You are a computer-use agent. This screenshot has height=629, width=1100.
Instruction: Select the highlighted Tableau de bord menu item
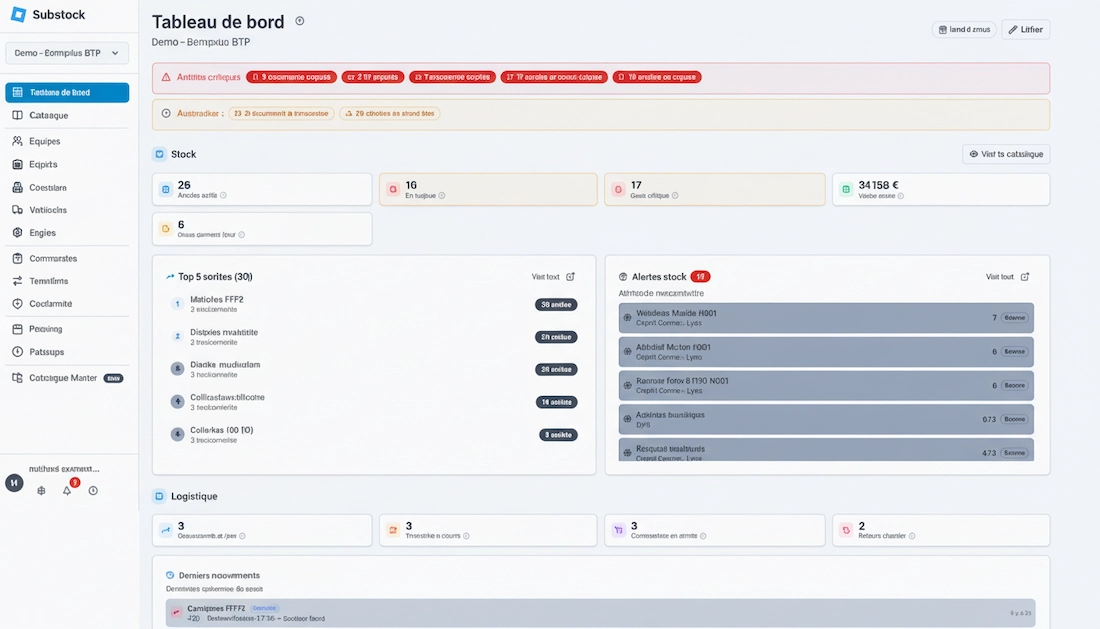67,92
